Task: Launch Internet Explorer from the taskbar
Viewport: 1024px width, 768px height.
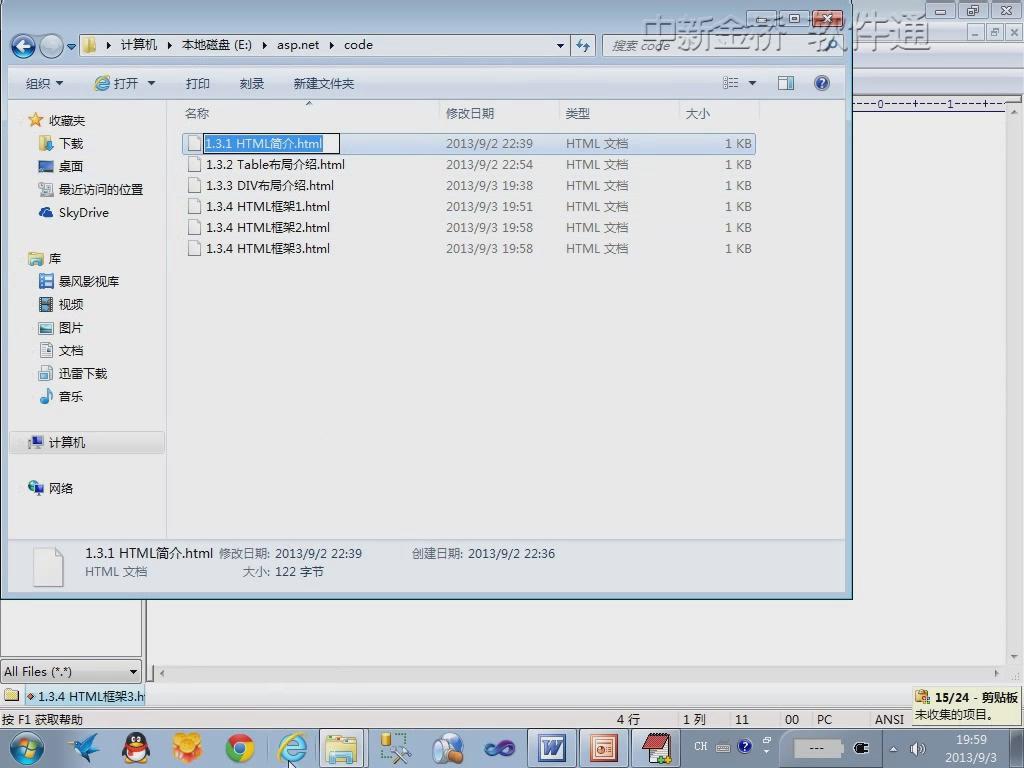Action: [292, 748]
